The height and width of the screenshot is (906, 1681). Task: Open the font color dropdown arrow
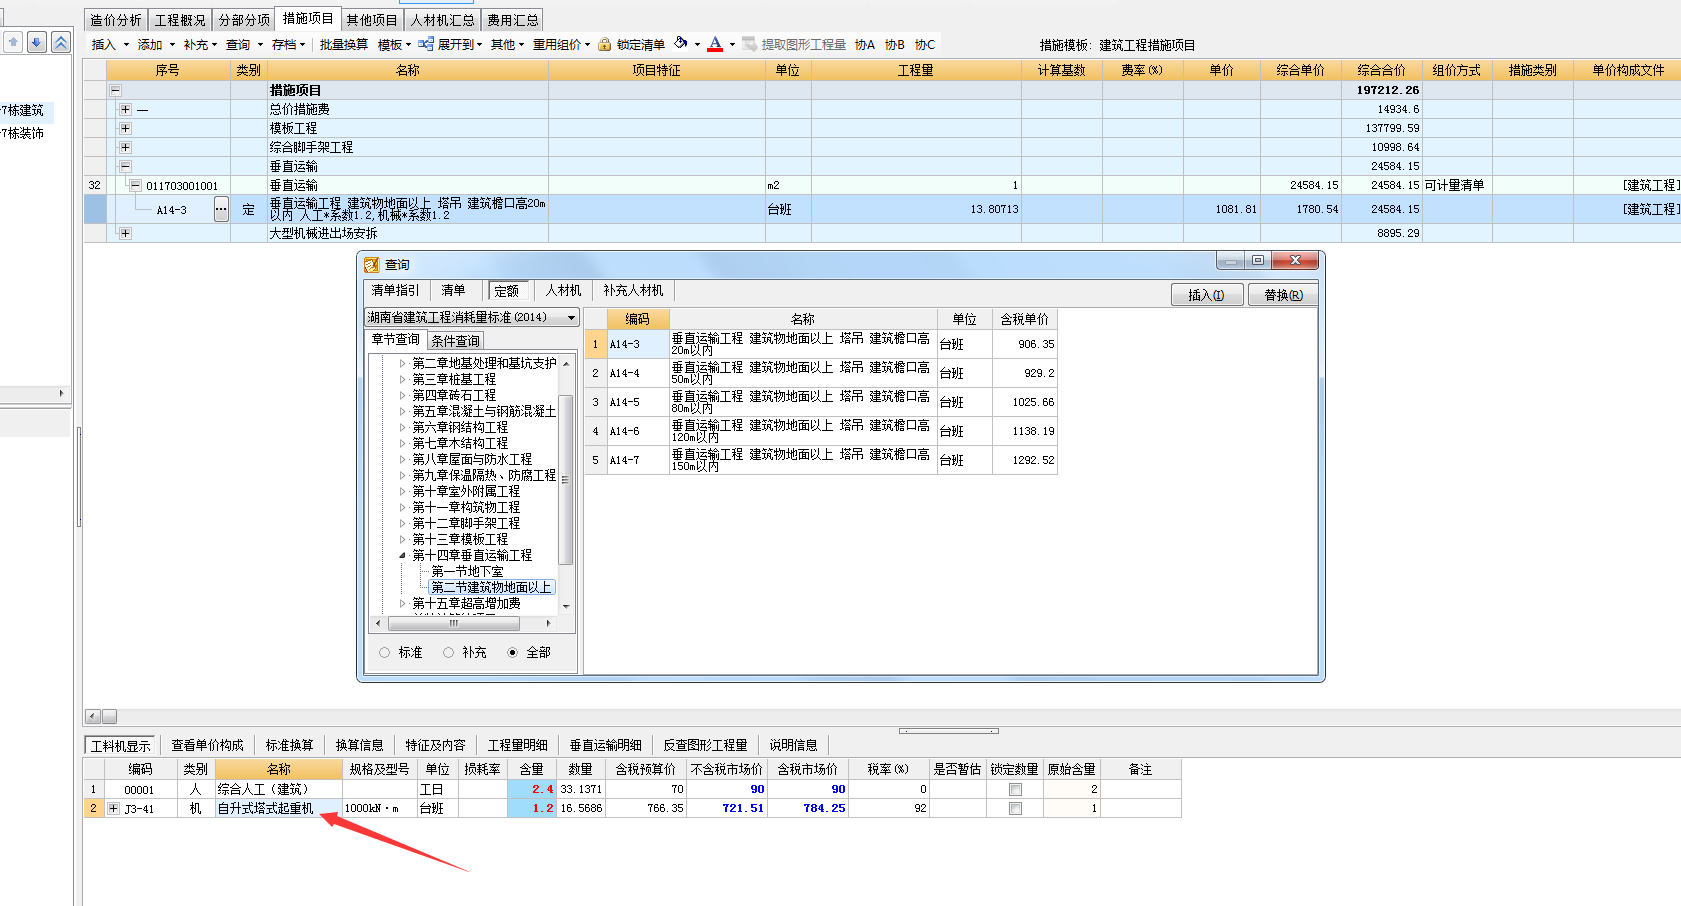coord(732,44)
